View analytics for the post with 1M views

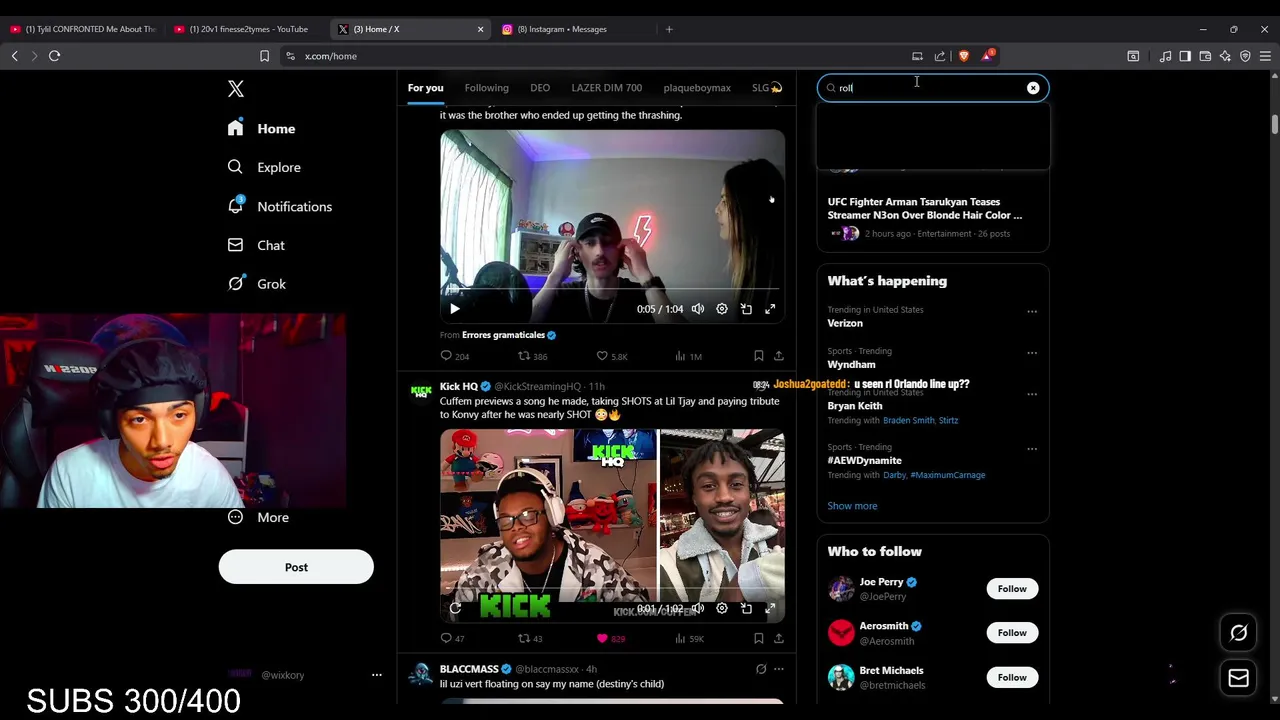(688, 356)
